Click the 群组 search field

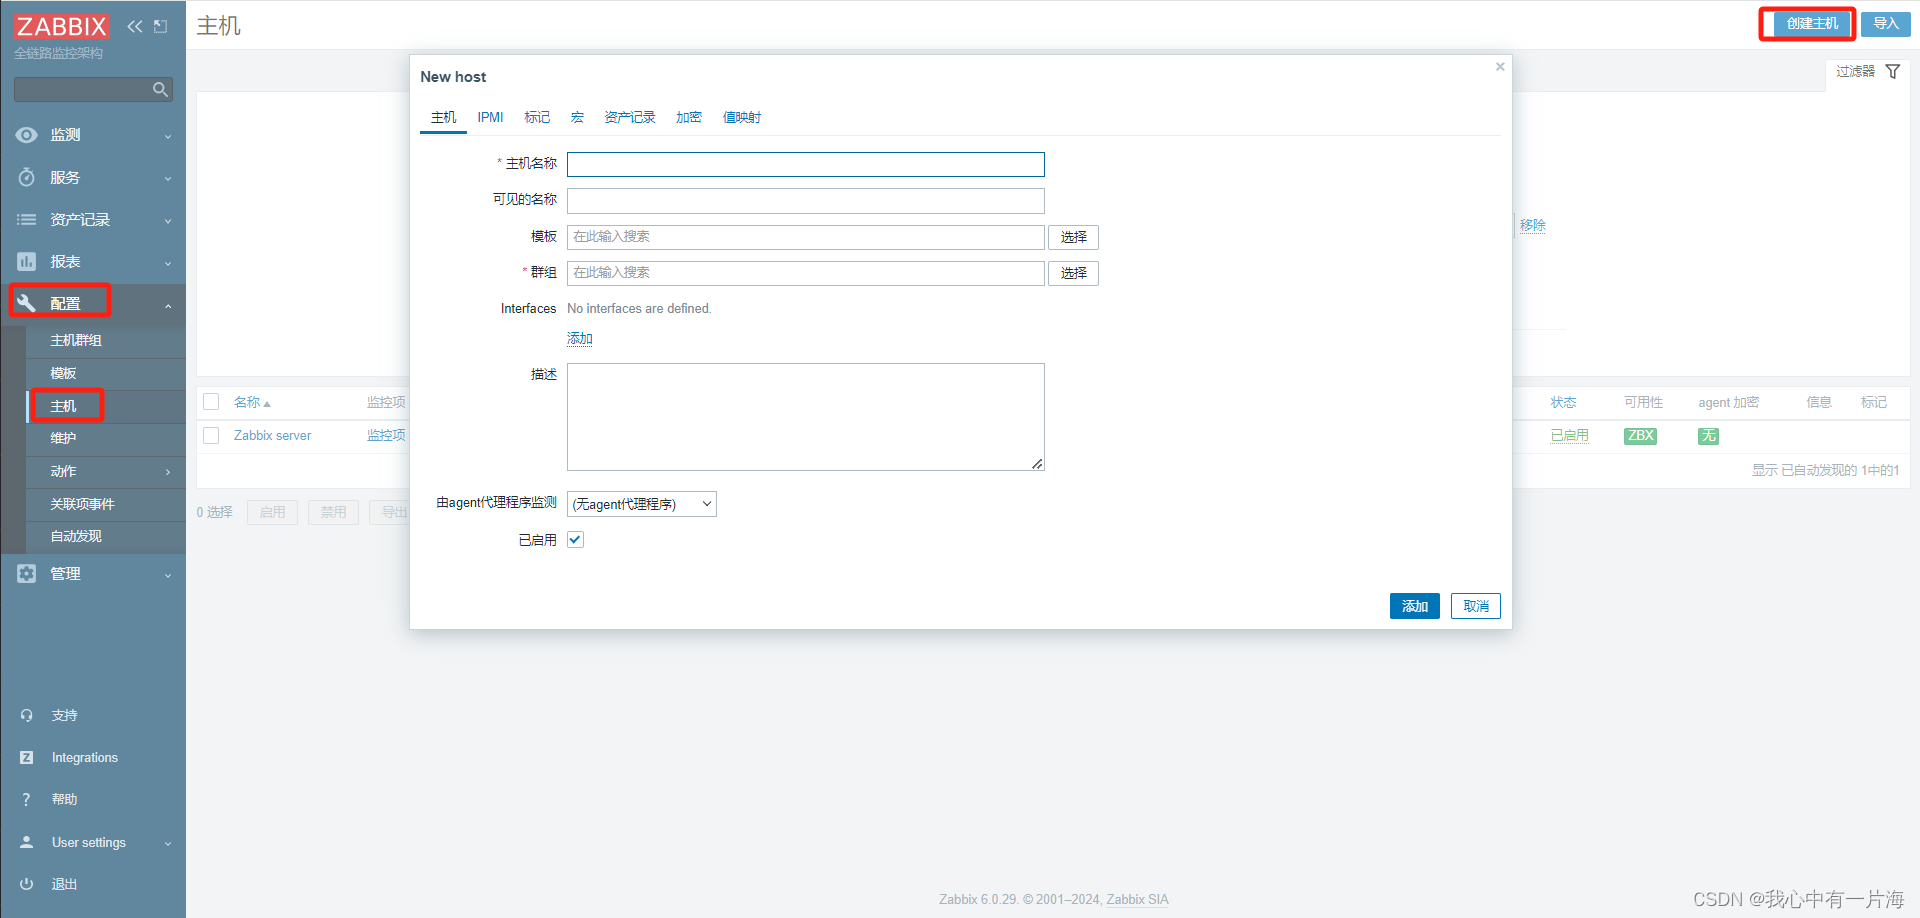806,273
